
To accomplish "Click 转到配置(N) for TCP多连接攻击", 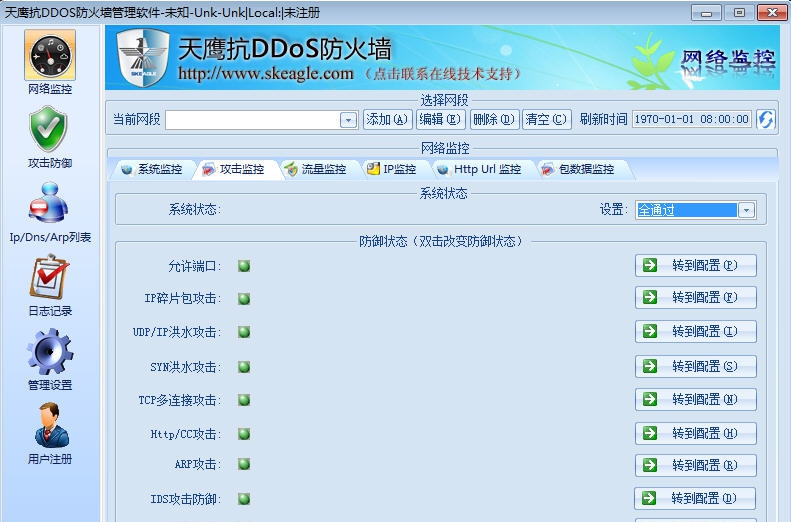I will 696,399.
